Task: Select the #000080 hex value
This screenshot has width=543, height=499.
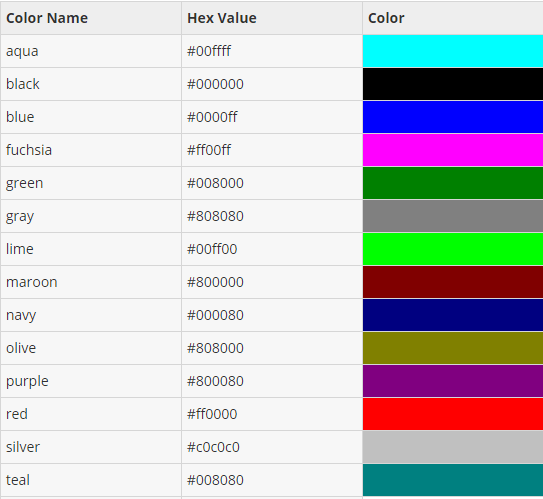Action: pyautogui.click(x=272, y=315)
